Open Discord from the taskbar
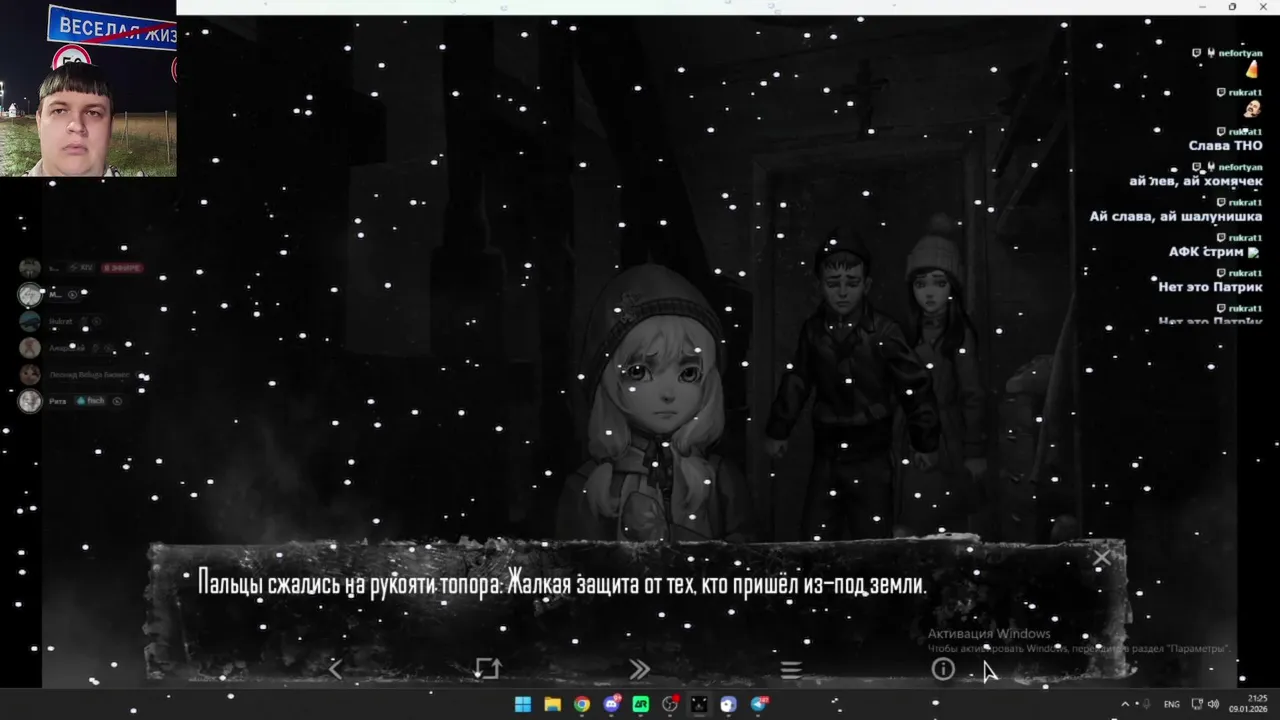Viewport: 1280px width, 720px height. 611,704
